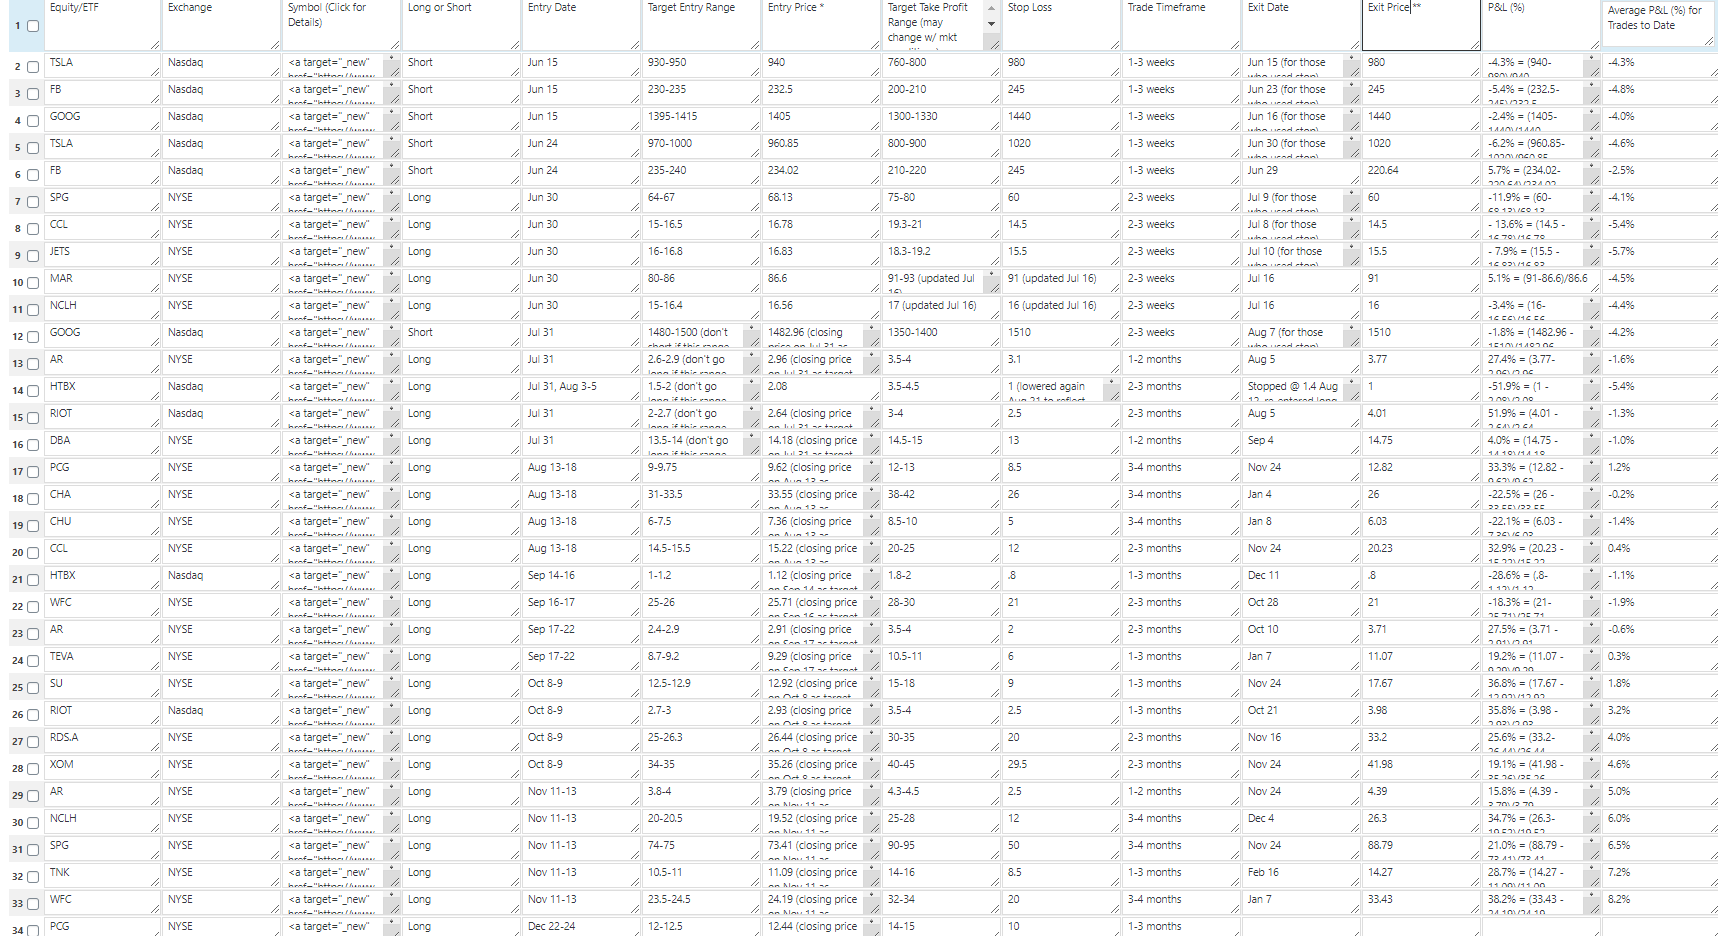Click the 'Stopped @ 1.4 Aug' exit date cell
This screenshot has height=936, width=1718.
[1302, 390]
